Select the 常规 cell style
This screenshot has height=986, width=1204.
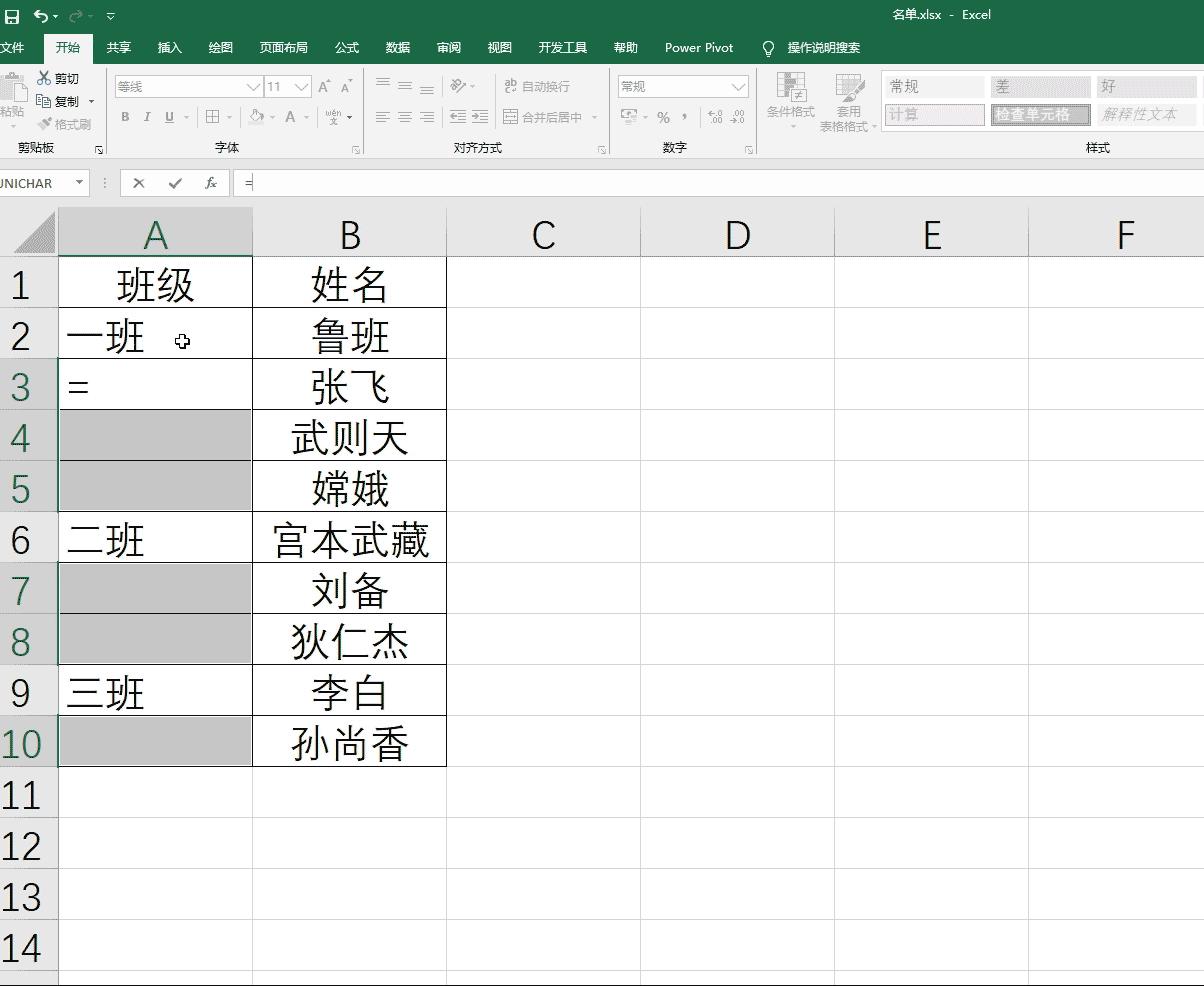pyautogui.click(x=935, y=87)
